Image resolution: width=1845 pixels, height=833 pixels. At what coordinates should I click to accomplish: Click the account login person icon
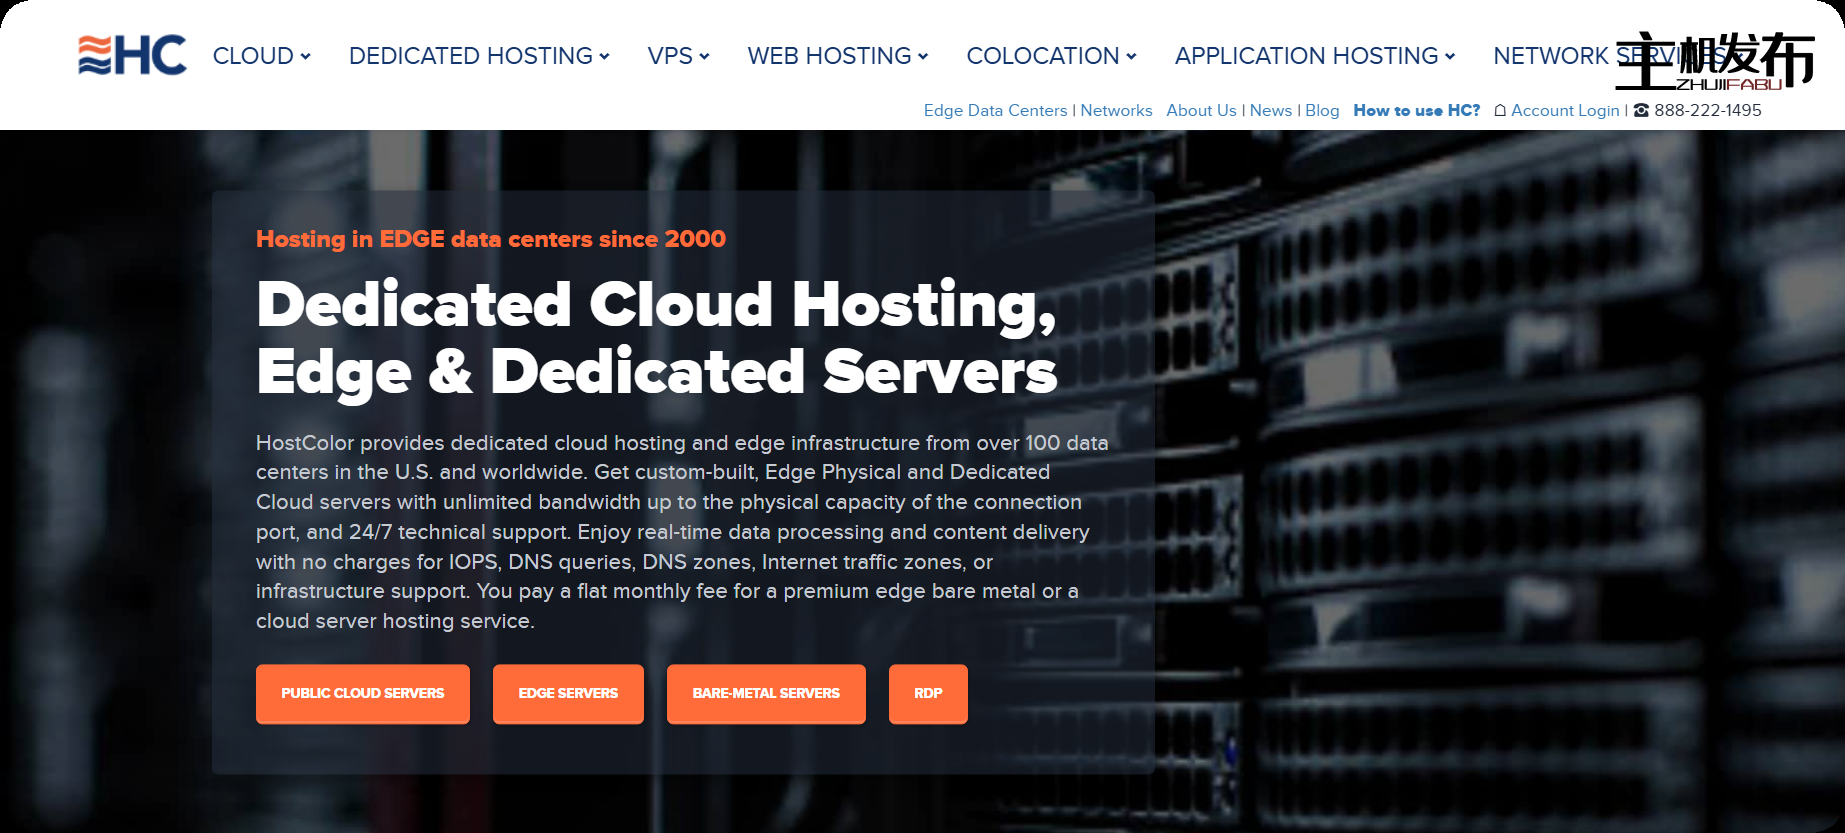coord(1499,111)
